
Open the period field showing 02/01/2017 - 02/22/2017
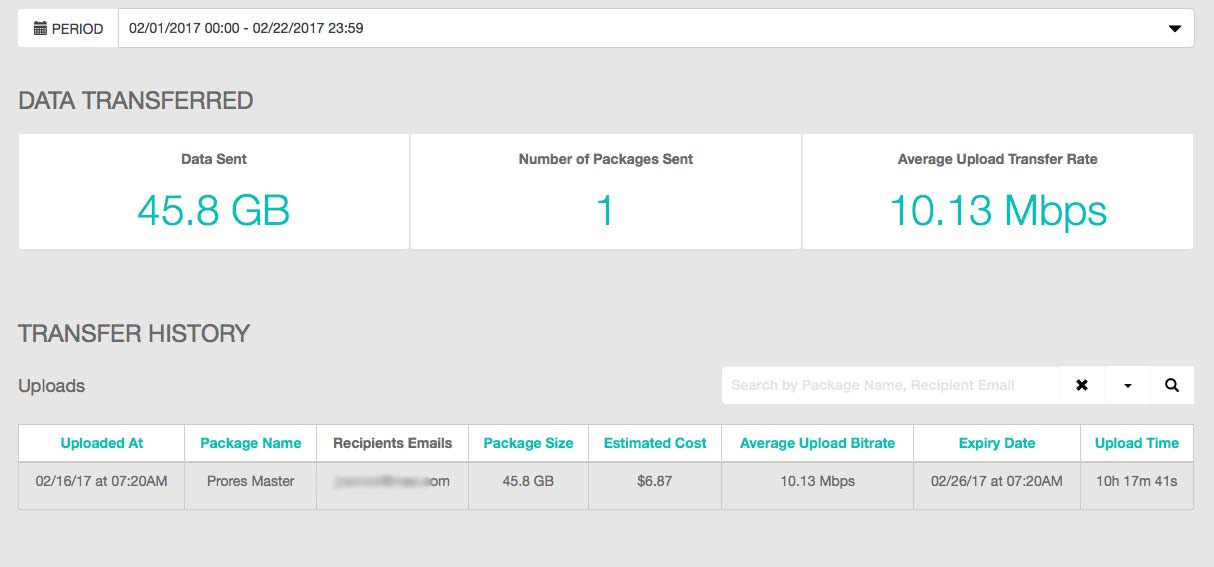point(656,28)
